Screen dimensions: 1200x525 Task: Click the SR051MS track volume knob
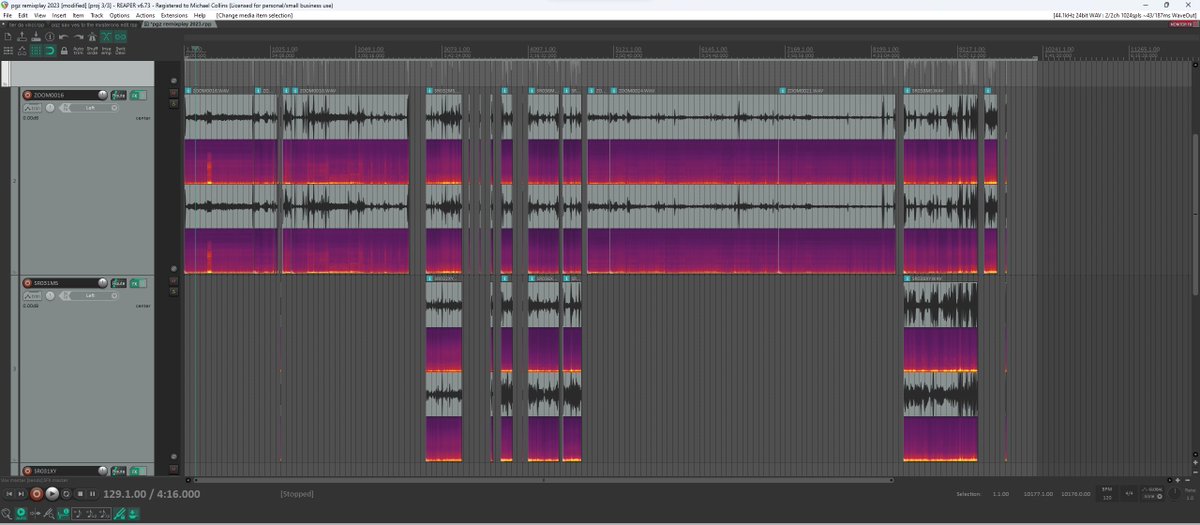(x=102, y=283)
